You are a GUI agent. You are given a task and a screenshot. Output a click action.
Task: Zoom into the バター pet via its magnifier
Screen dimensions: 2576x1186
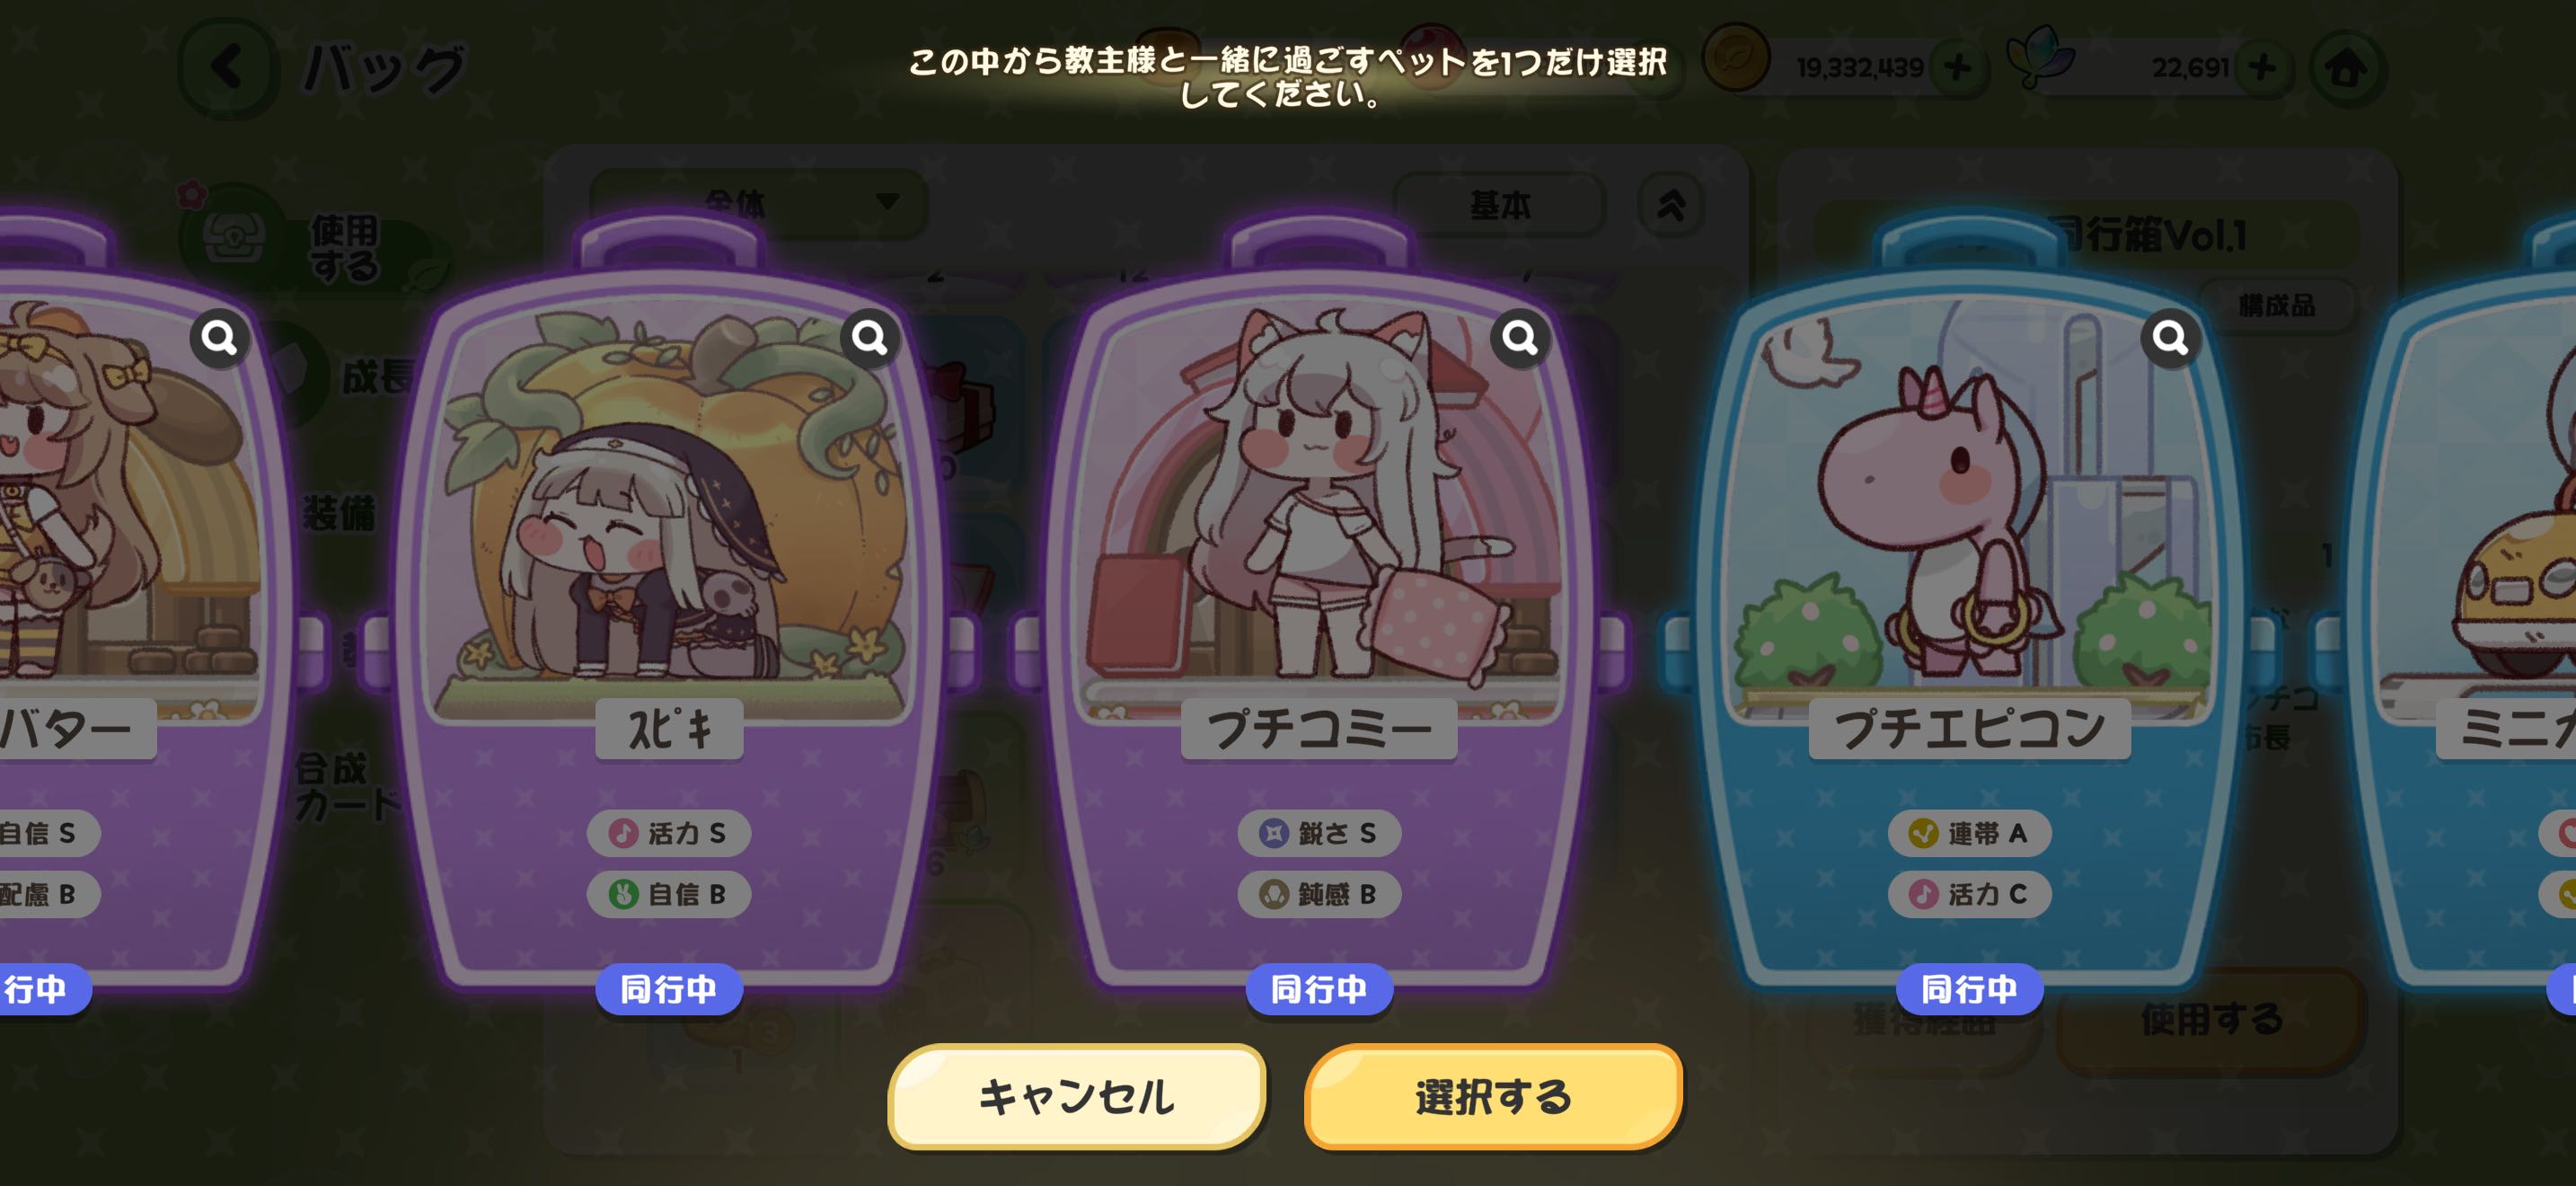click(220, 338)
